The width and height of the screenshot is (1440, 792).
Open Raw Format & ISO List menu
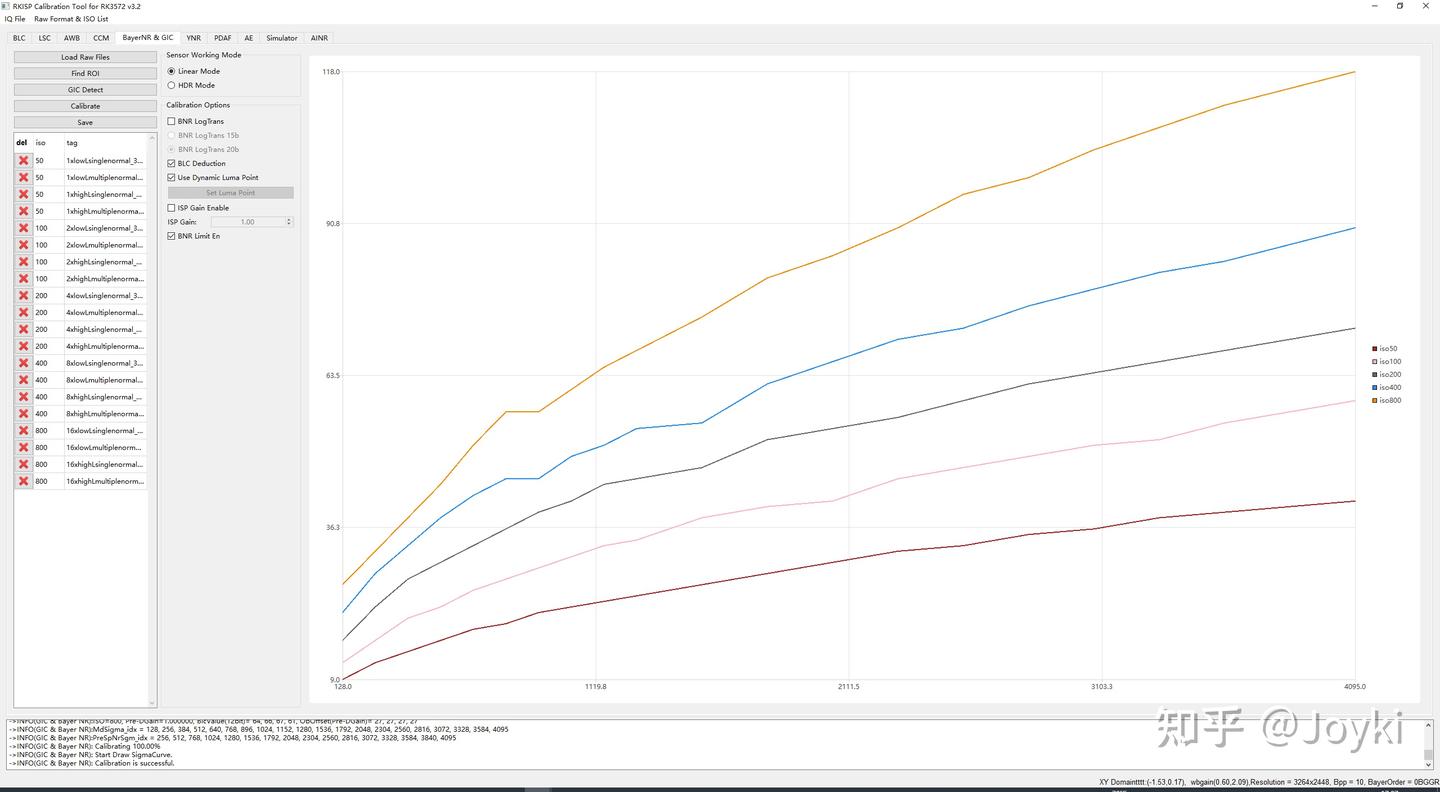point(71,19)
